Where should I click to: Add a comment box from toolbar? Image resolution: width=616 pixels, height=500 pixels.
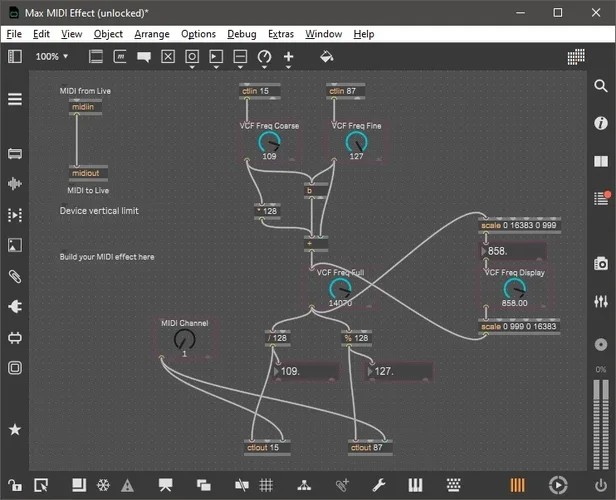tap(144, 57)
